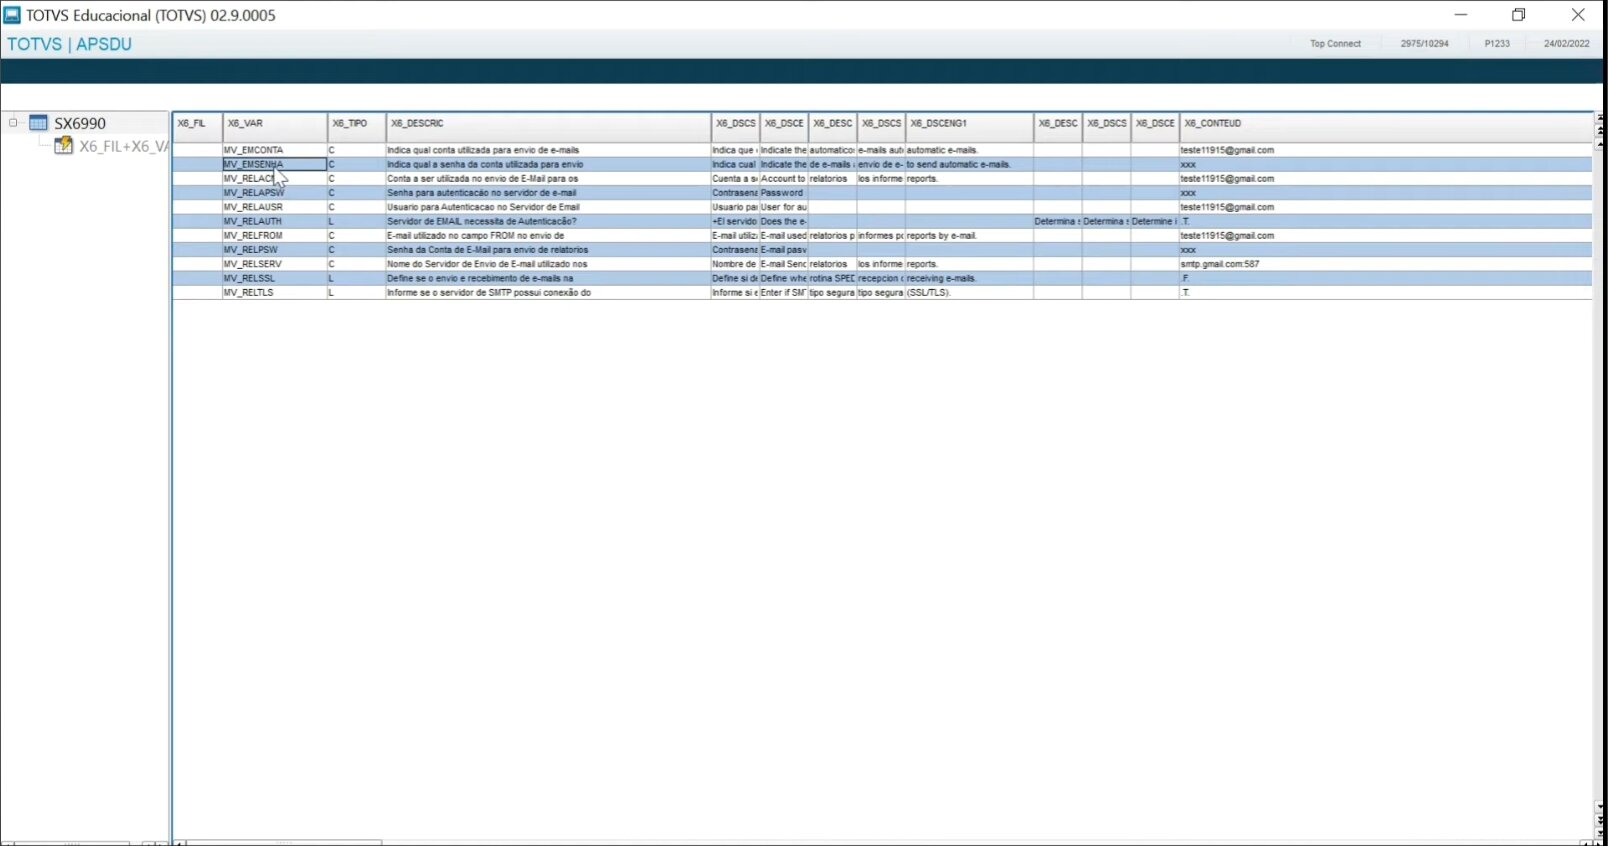The image size is (1608, 846).
Task: Restore down the application window
Action: pyautogui.click(x=1518, y=15)
